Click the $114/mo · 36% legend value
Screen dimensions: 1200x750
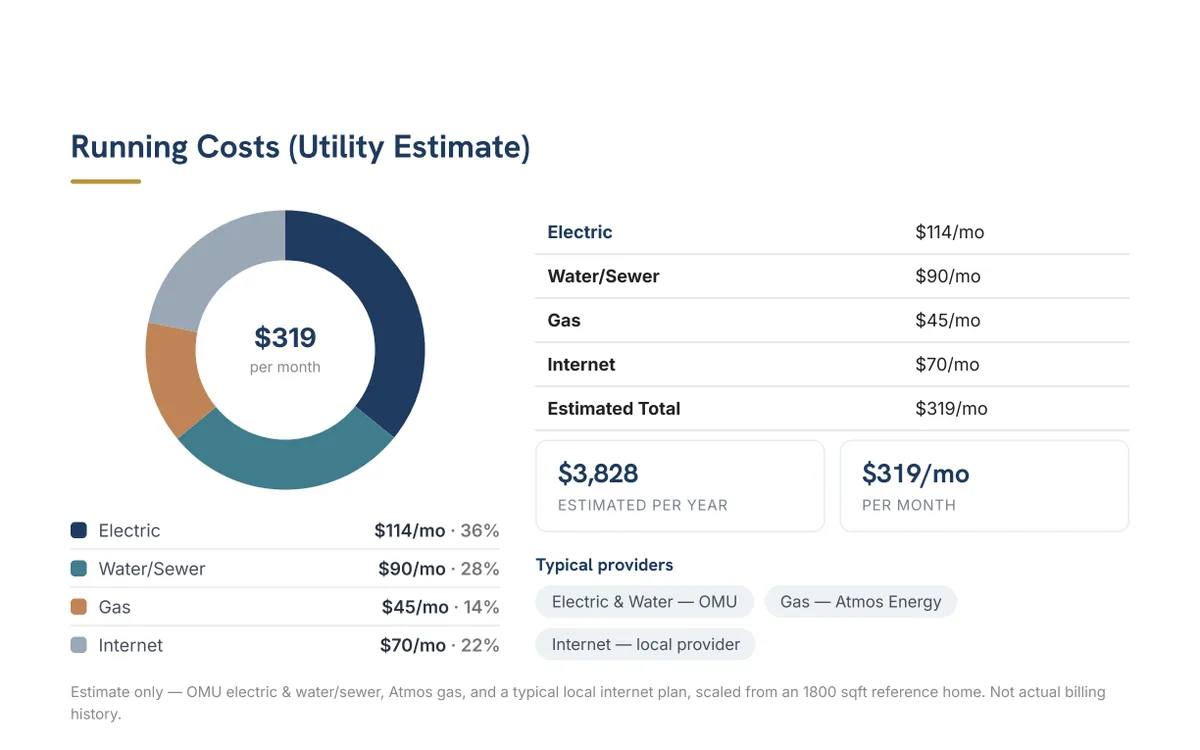[x=437, y=531]
